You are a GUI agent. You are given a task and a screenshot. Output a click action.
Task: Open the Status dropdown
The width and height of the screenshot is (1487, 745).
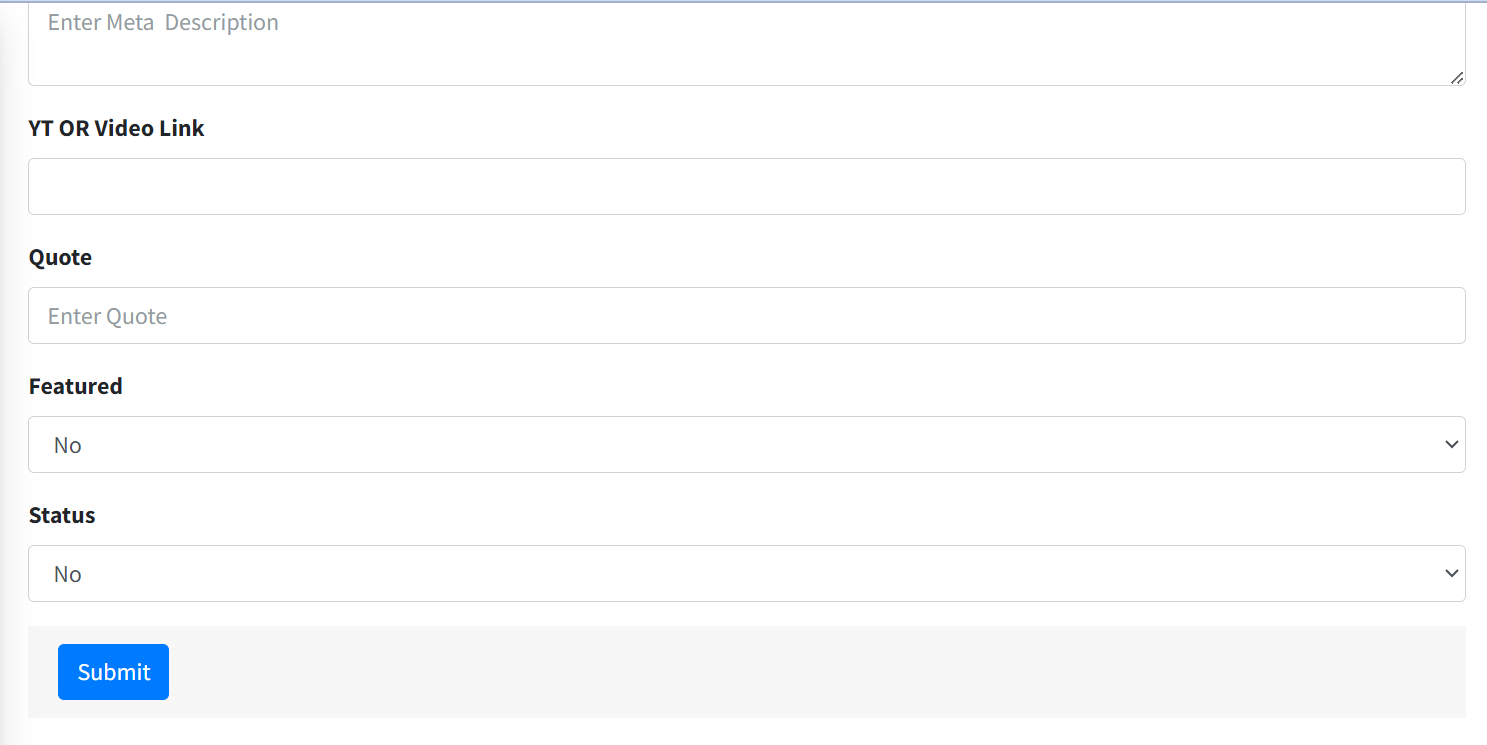[746, 574]
